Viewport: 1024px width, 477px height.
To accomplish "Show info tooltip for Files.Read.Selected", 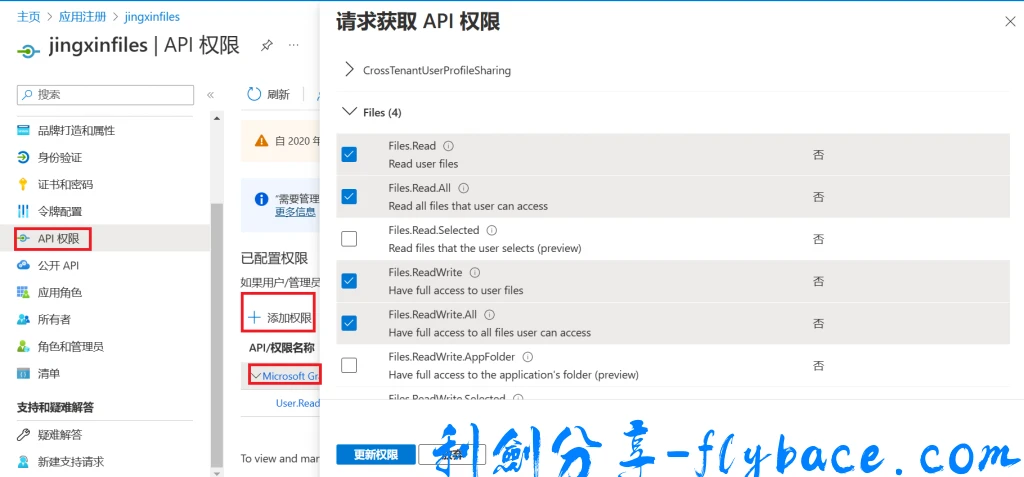I will pos(492,230).
